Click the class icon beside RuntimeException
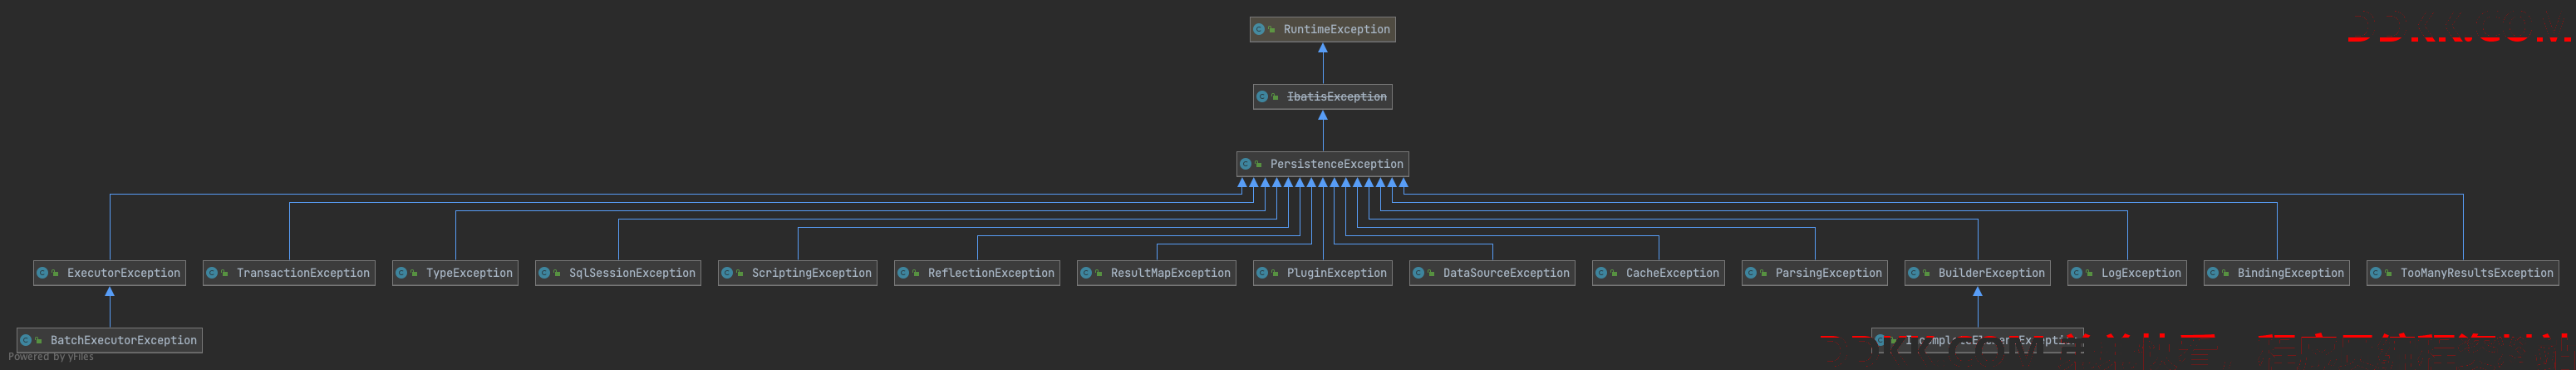 [x=1259, y=30]
